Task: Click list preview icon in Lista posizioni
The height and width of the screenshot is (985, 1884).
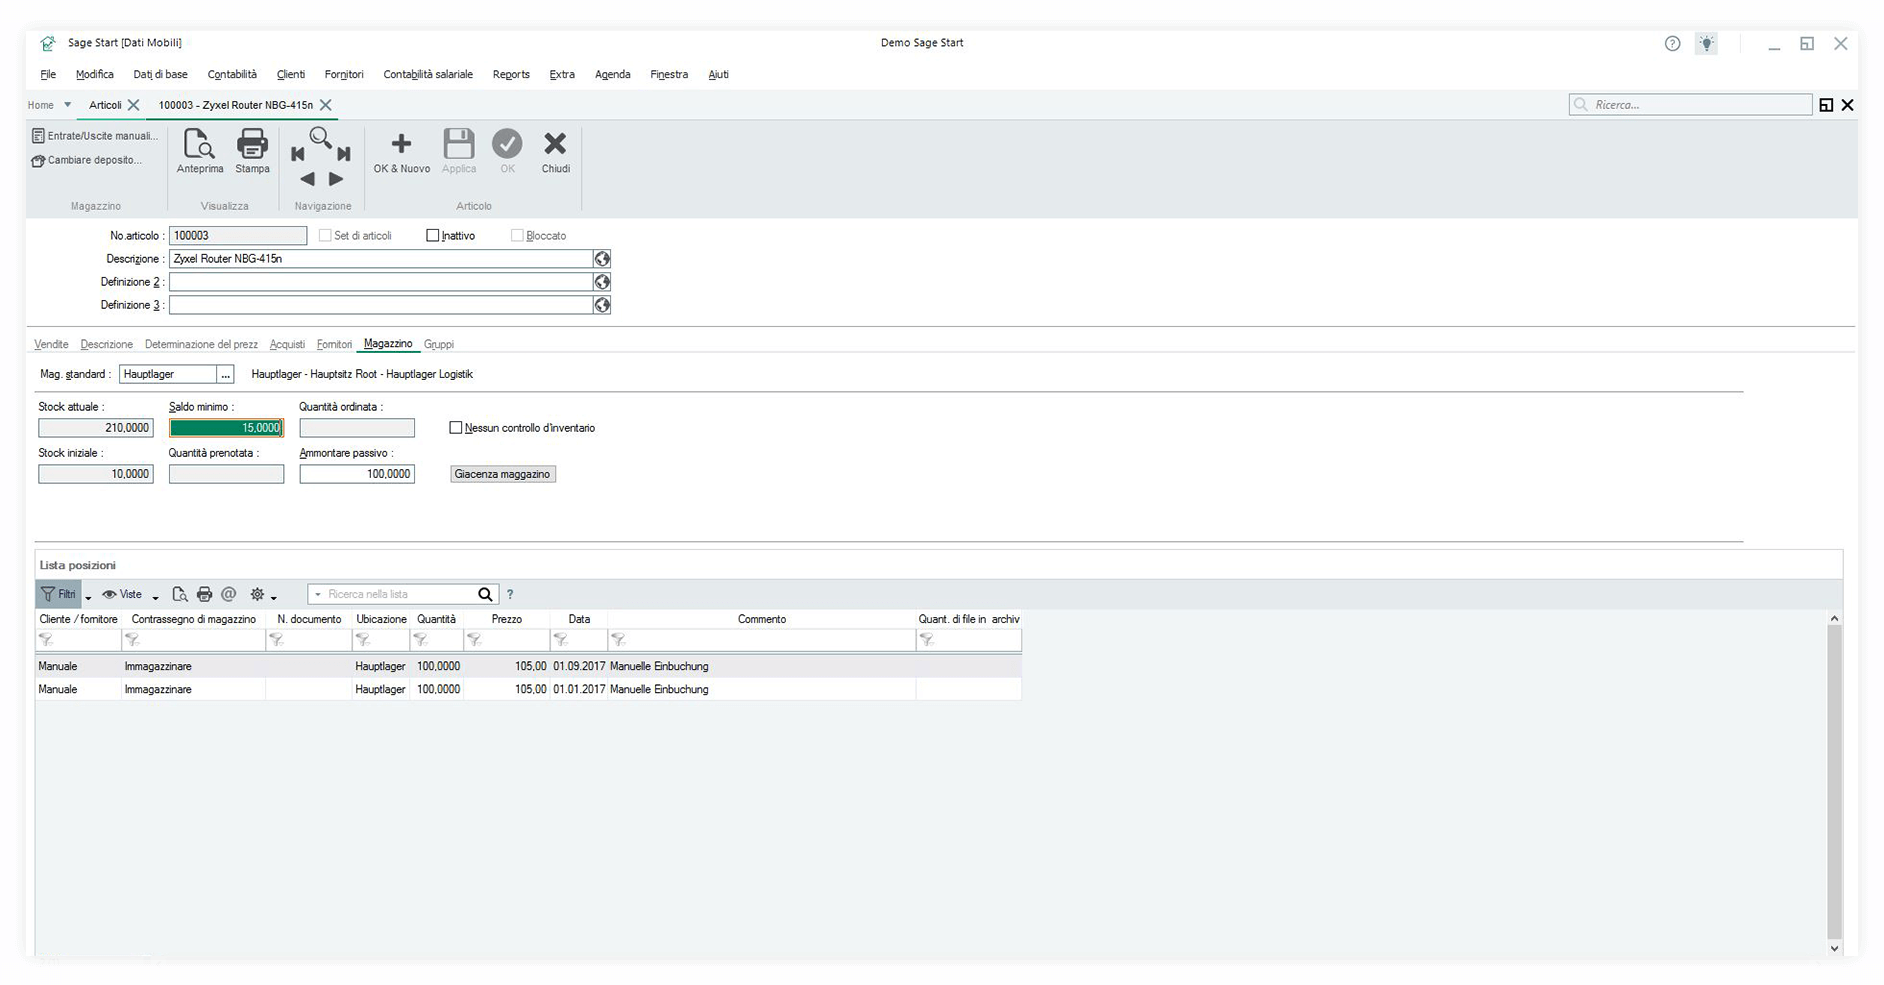Action: [180, 594]
